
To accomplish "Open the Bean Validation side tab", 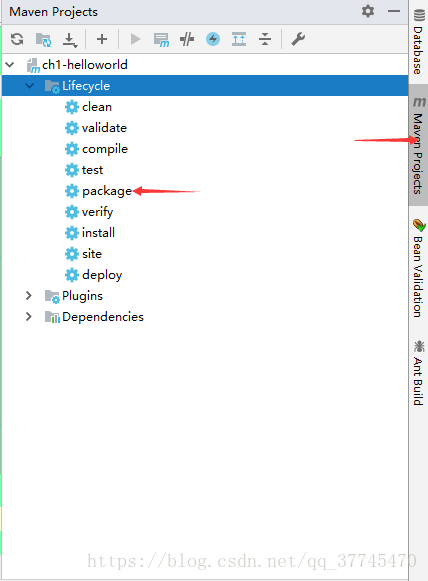I will [x=419, y=268].
